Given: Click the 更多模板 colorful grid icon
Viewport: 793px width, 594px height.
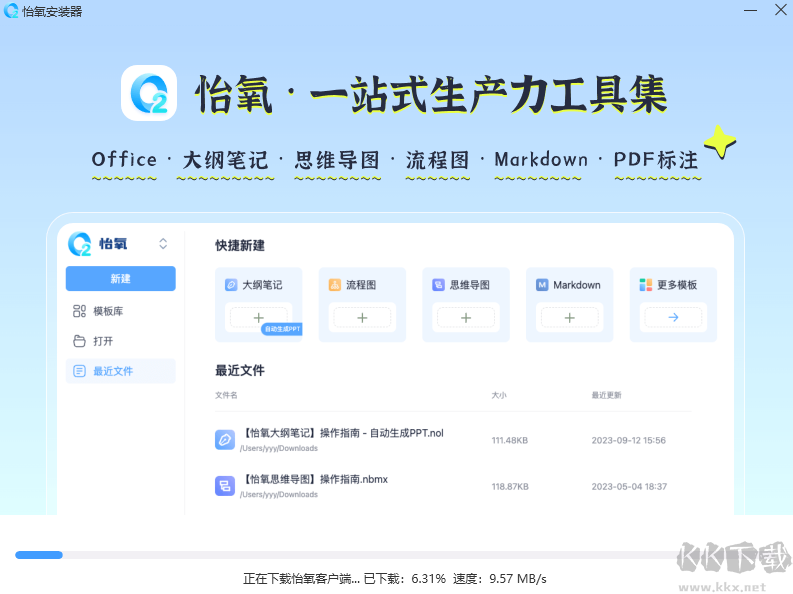Looking at the screenshot, I should pyautogui.click(x=645, y=285).
